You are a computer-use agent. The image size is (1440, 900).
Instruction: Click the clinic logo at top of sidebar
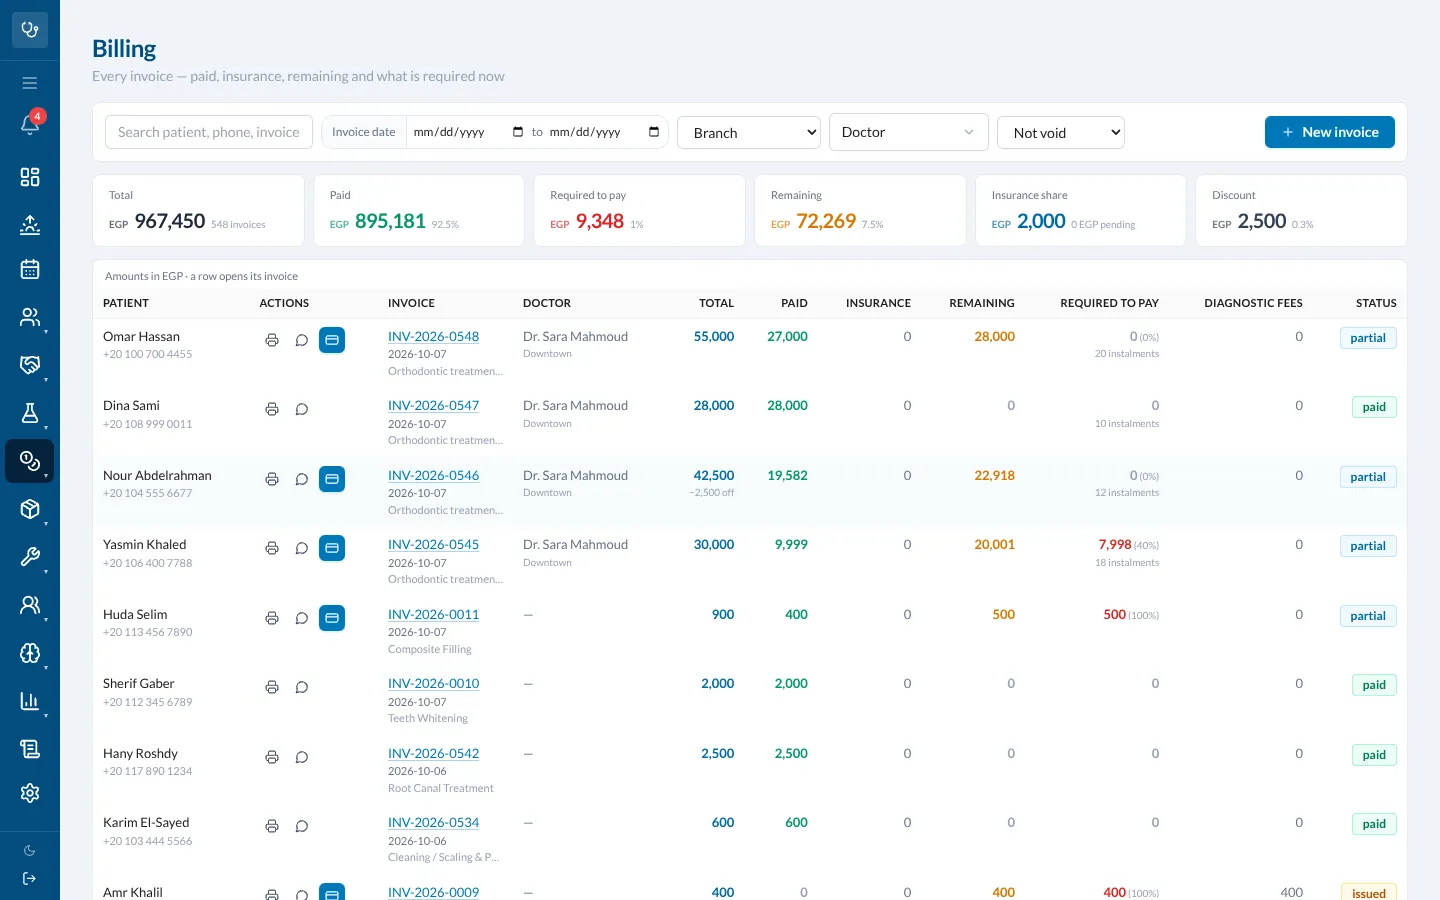tap(30, 30)
